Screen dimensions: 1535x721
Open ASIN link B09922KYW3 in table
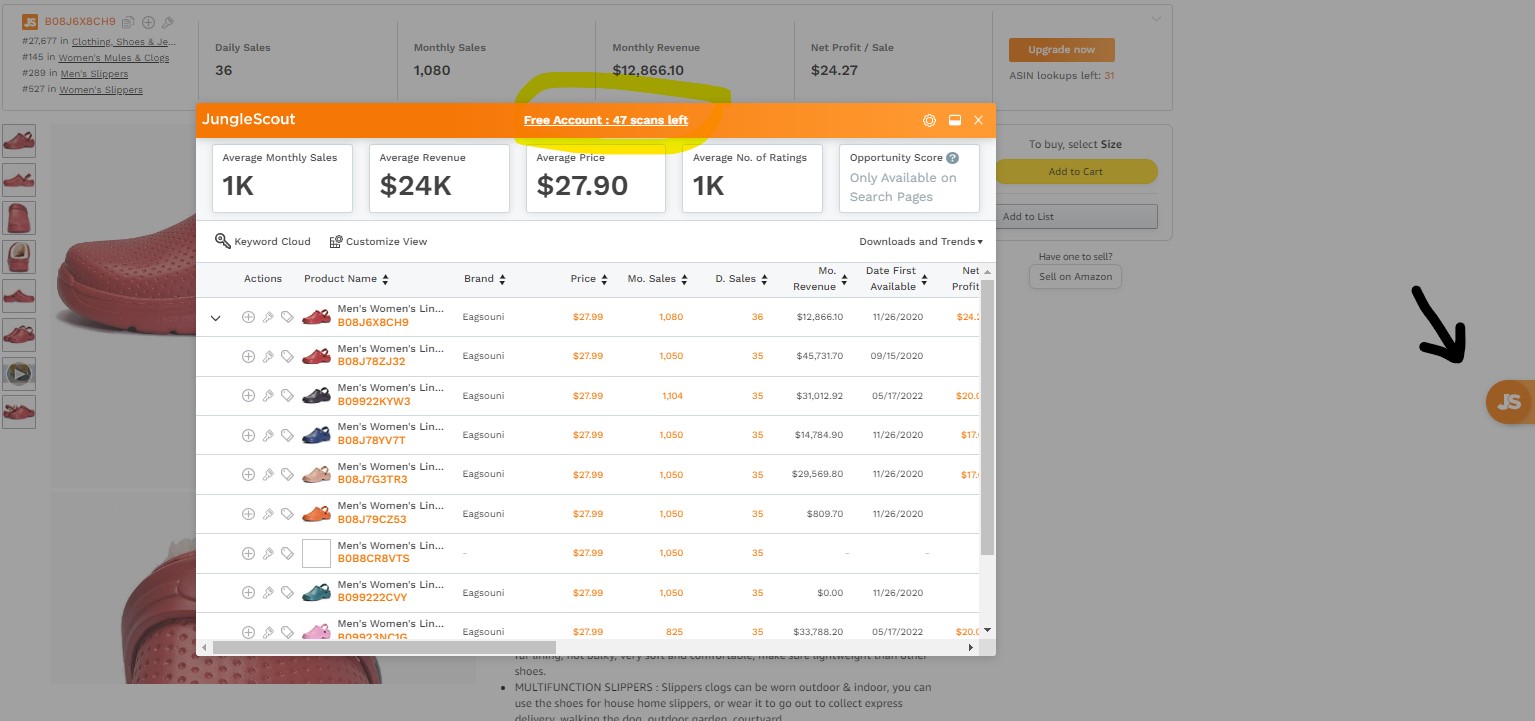(374, 402)
